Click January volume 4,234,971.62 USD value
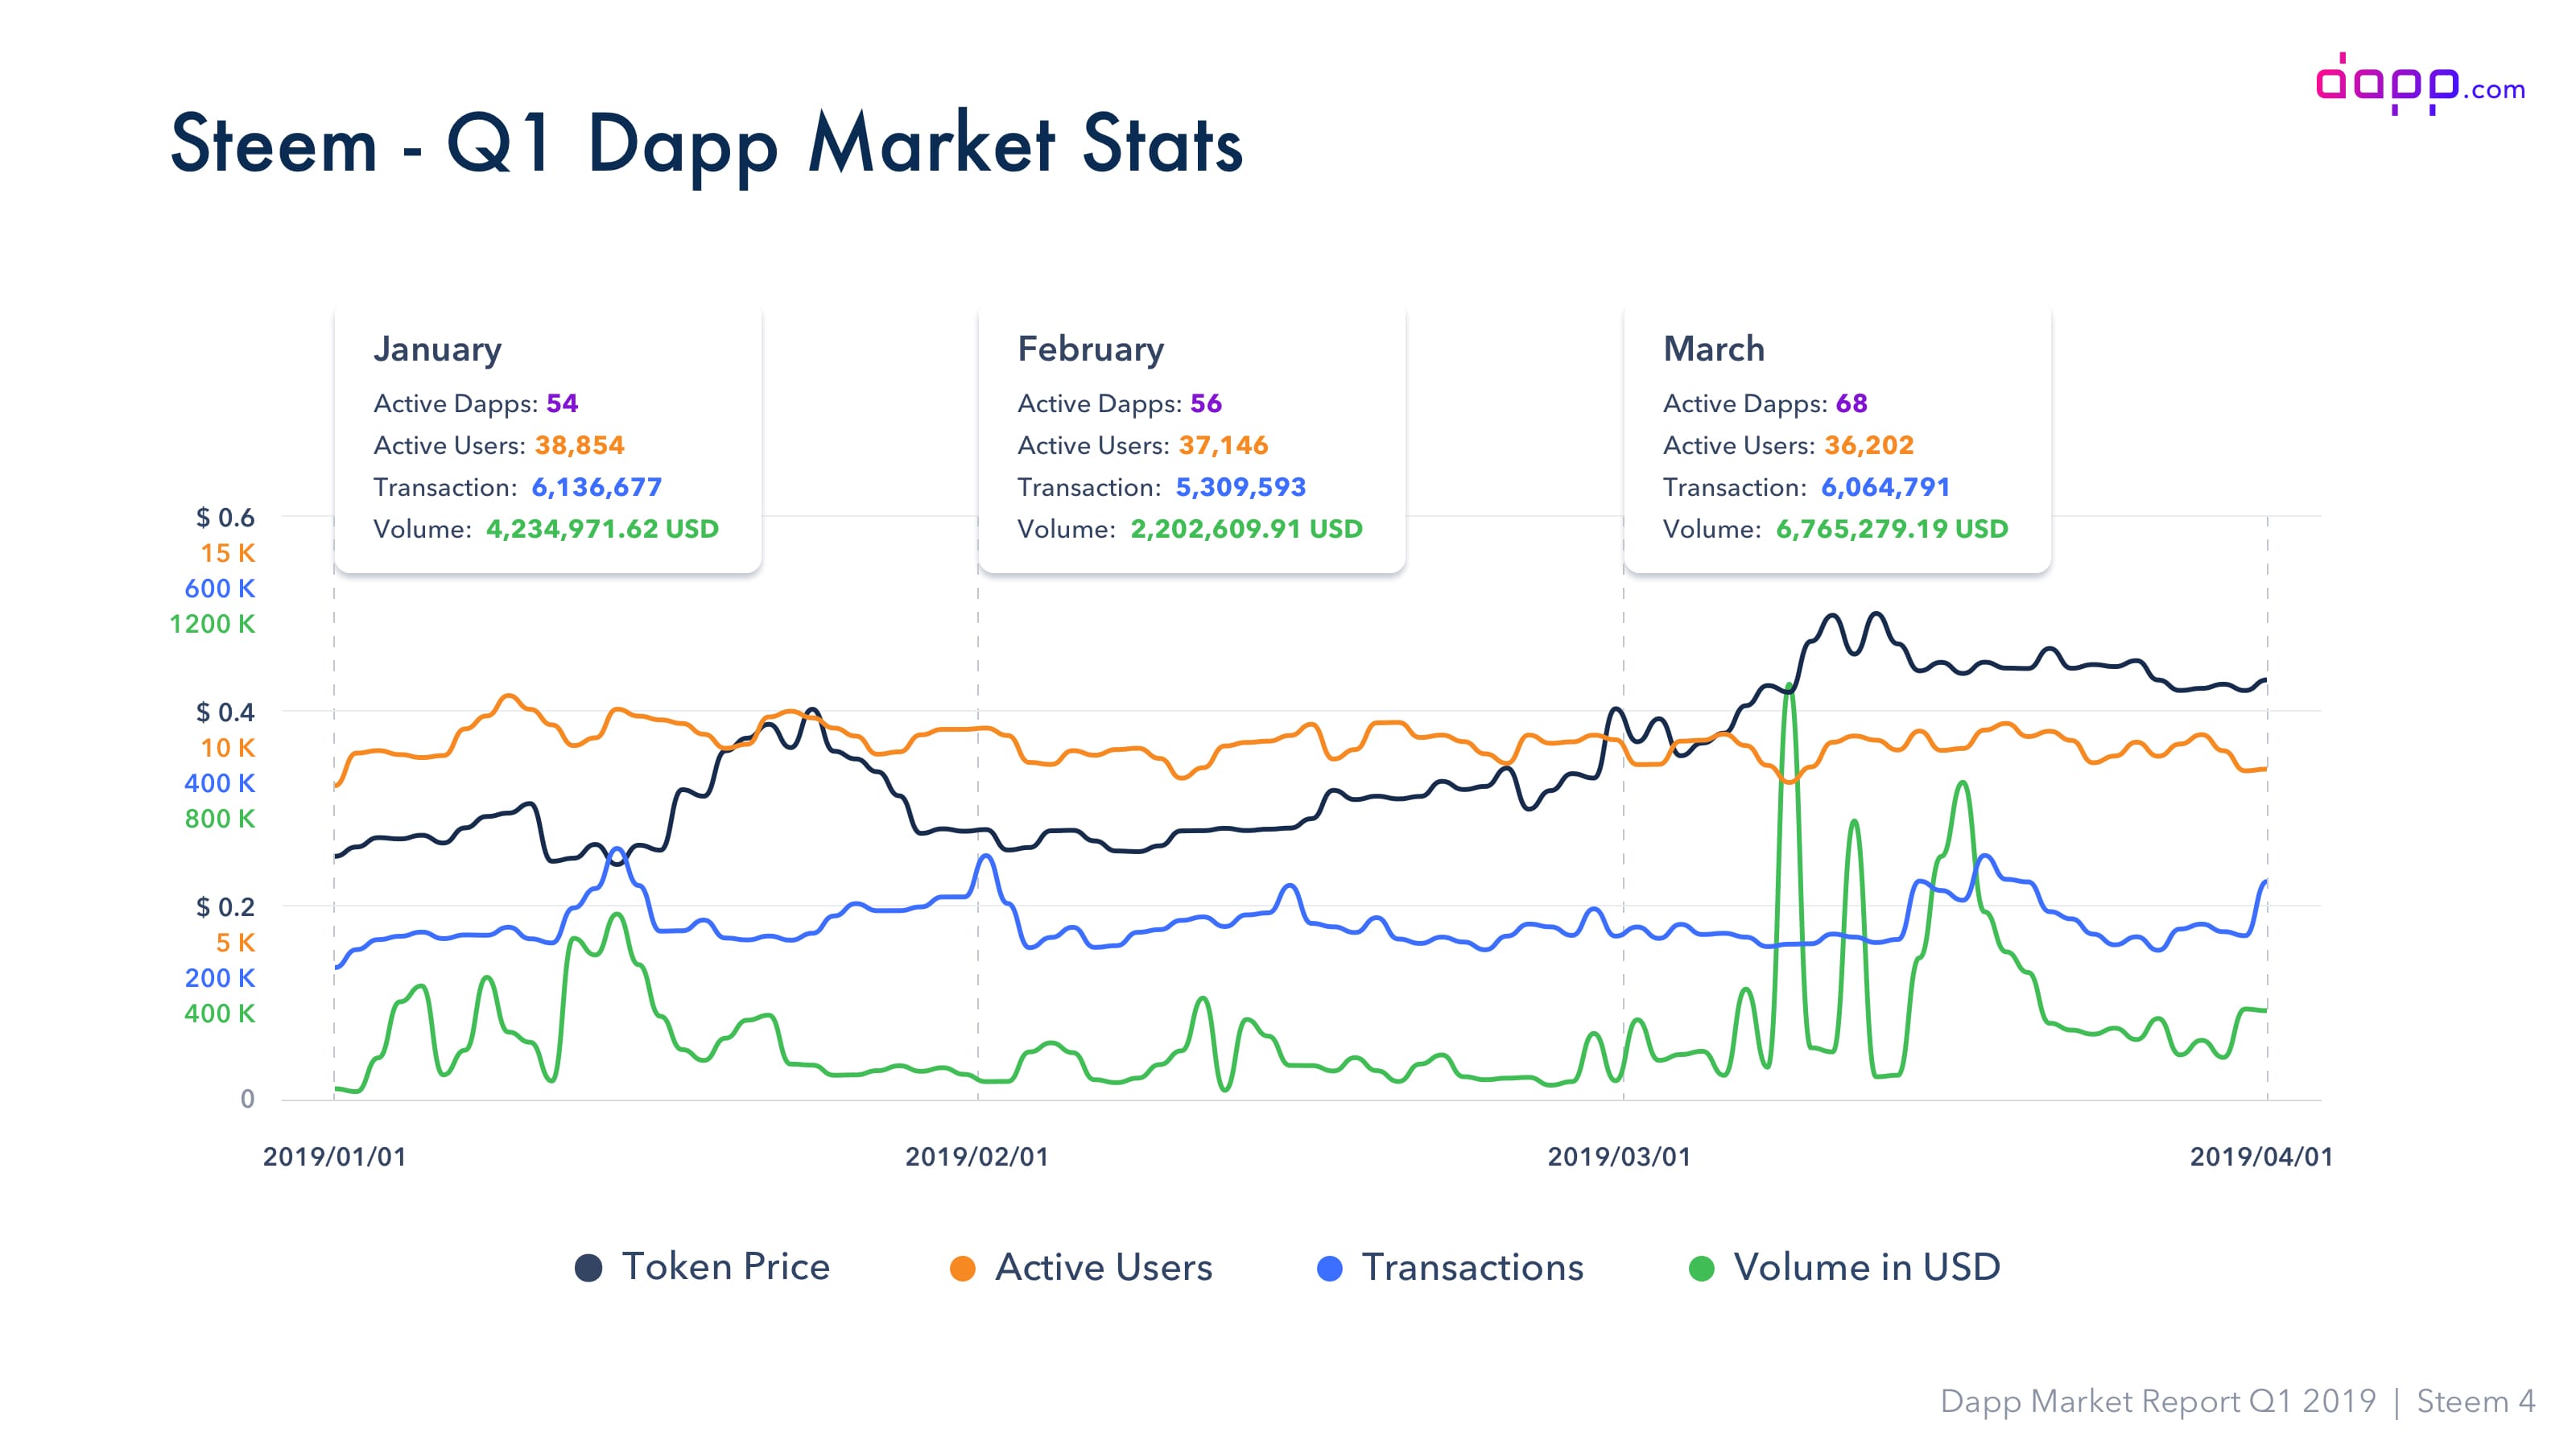Screen dimensions: 2576x1449 point(602,529)
